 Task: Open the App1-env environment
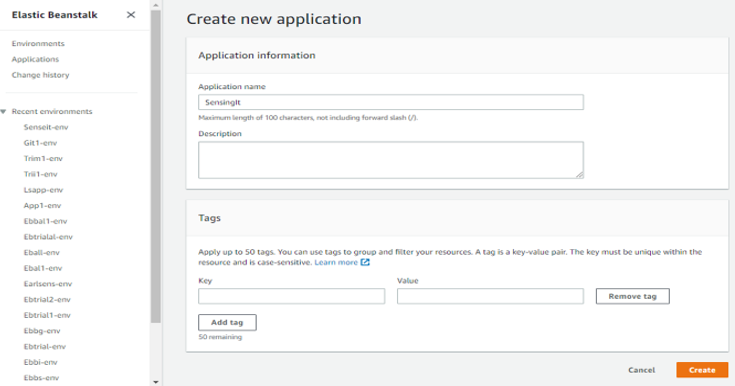click(42, 205)
